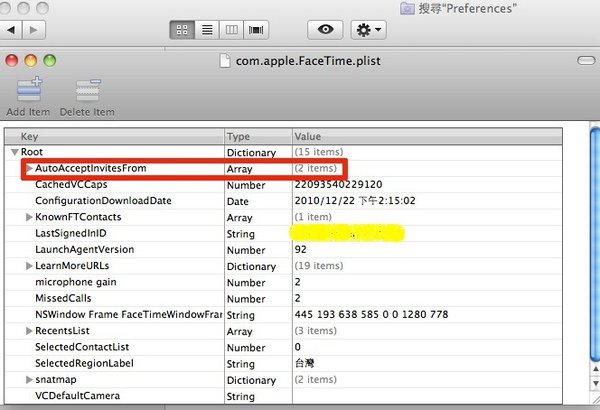The width and height of the screenshot is (600, 410).
Task: Click the search folder icon beside Preferences
Action: coord(407,8)
